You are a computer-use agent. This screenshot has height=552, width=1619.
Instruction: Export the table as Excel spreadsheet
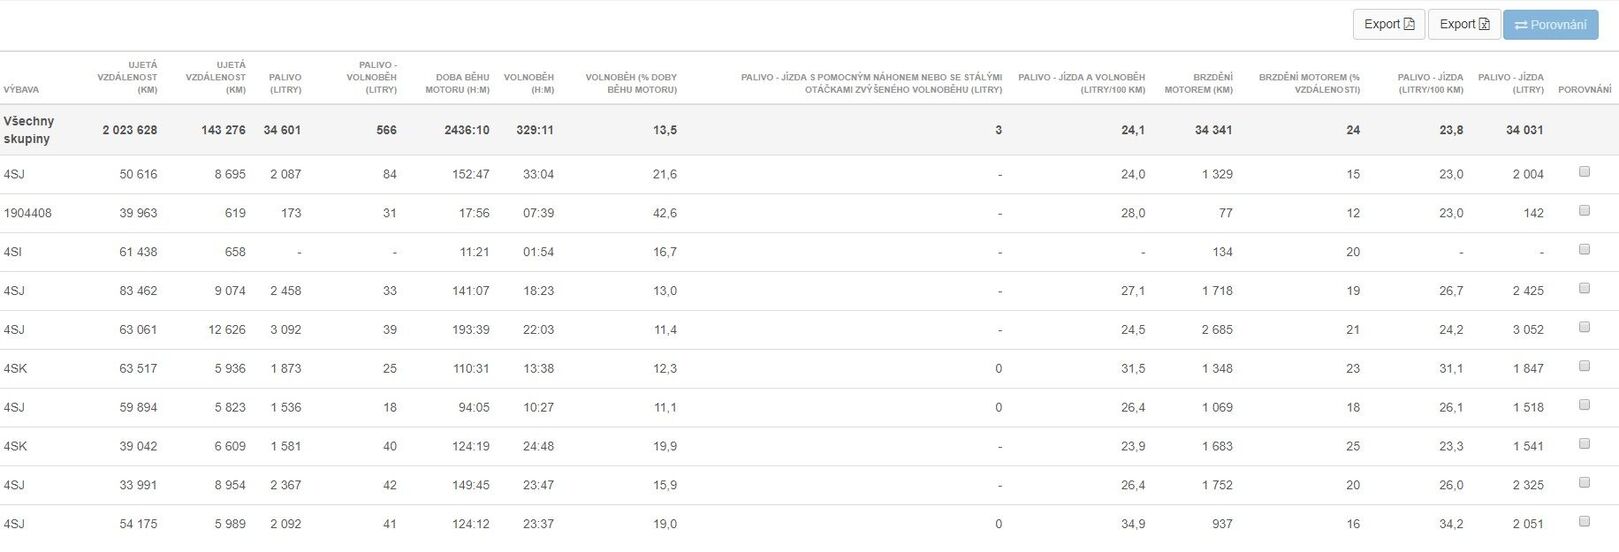tap(1464, 24)
